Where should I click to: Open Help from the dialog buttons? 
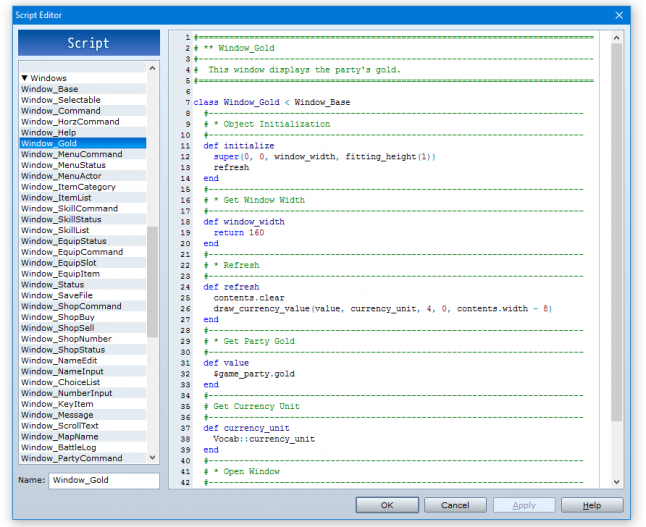coord(592,505)
